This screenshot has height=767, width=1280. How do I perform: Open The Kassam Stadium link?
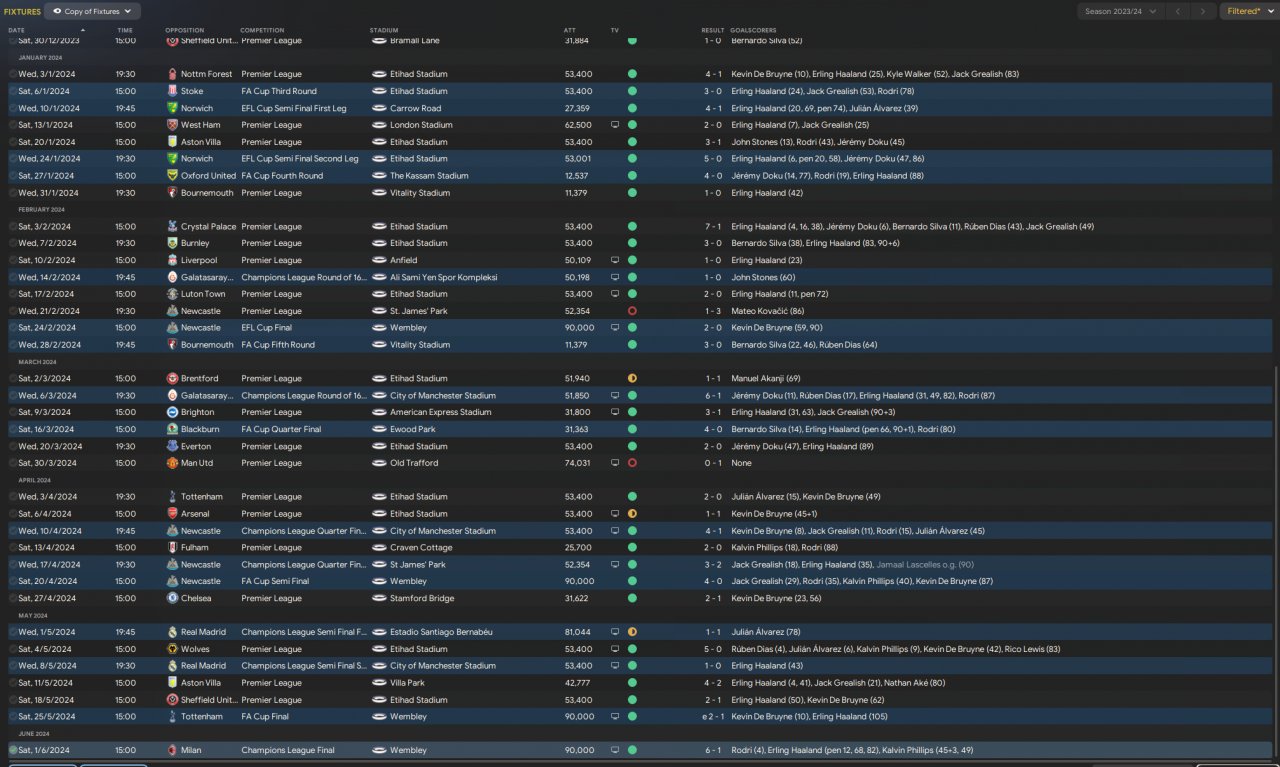click(429, 175)
